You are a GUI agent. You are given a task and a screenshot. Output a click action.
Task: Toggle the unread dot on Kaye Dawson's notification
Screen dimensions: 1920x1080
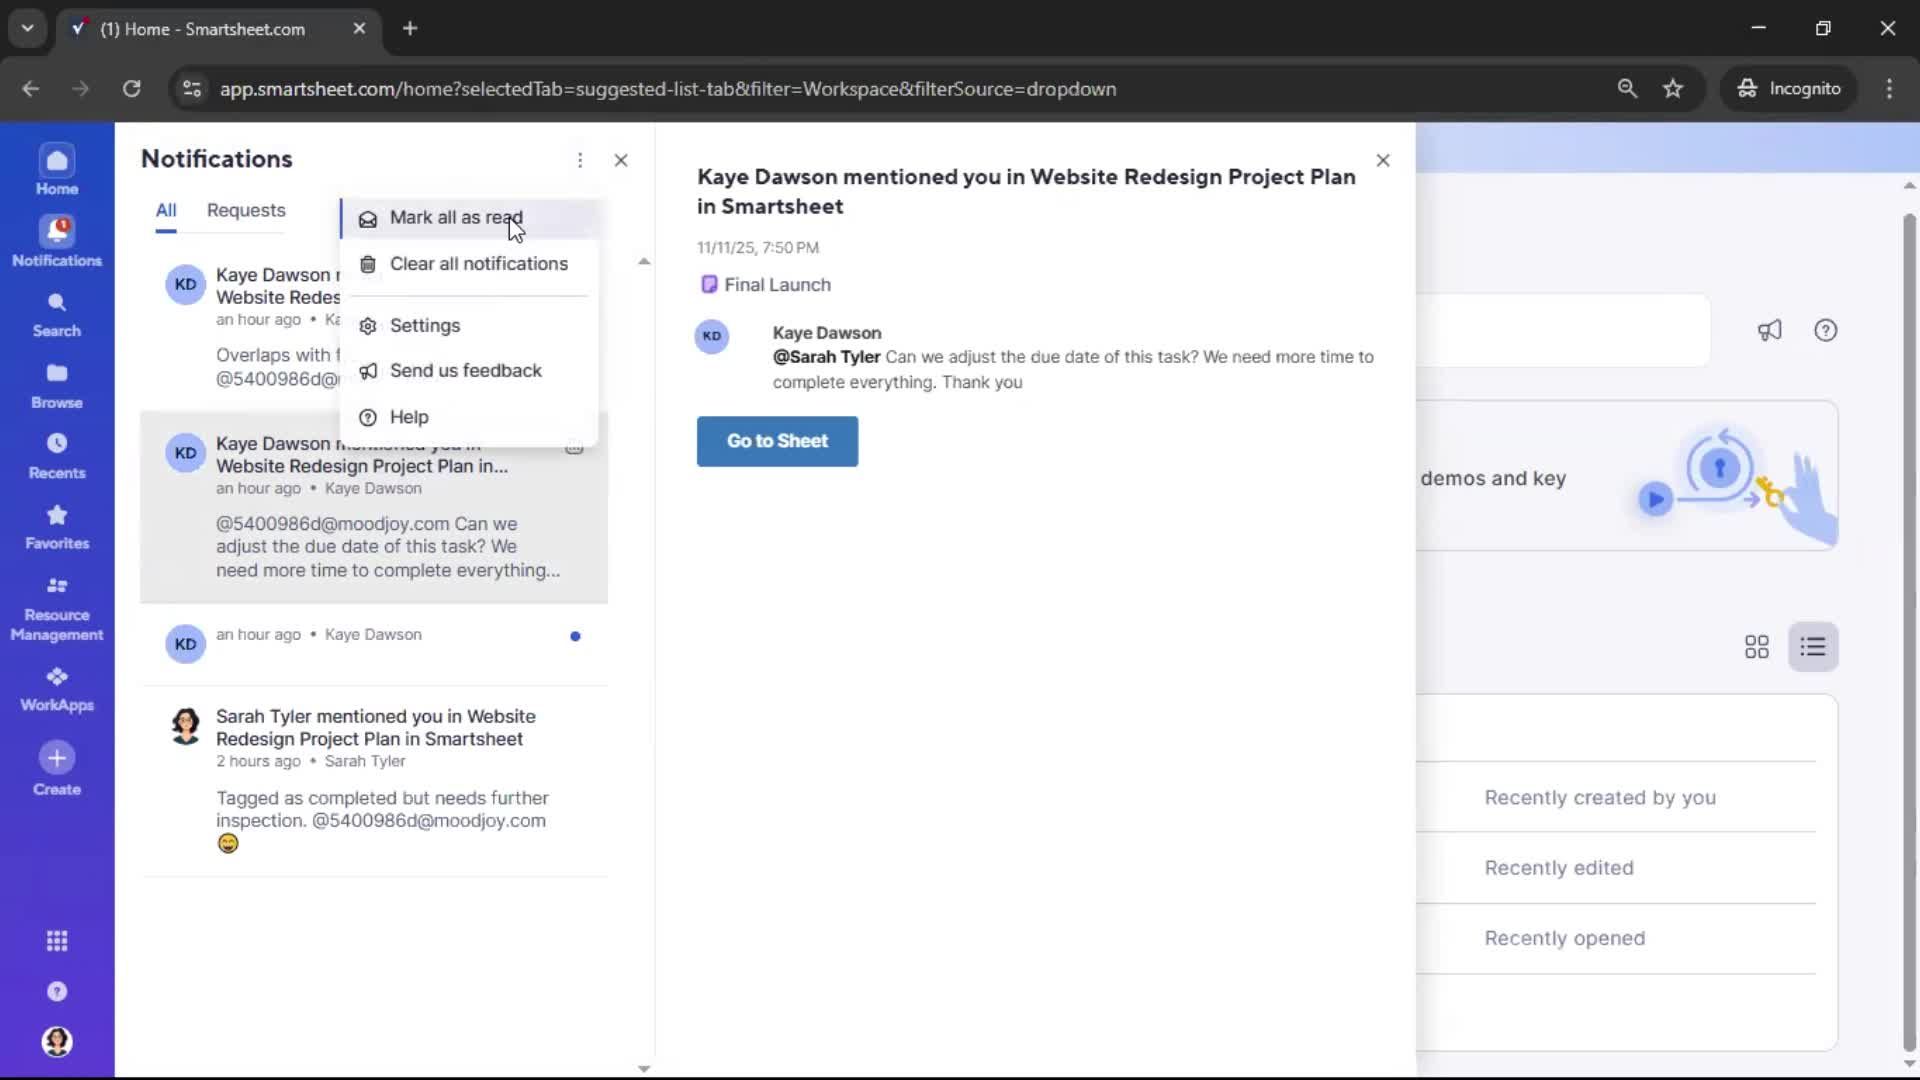(x=576, y=636)
